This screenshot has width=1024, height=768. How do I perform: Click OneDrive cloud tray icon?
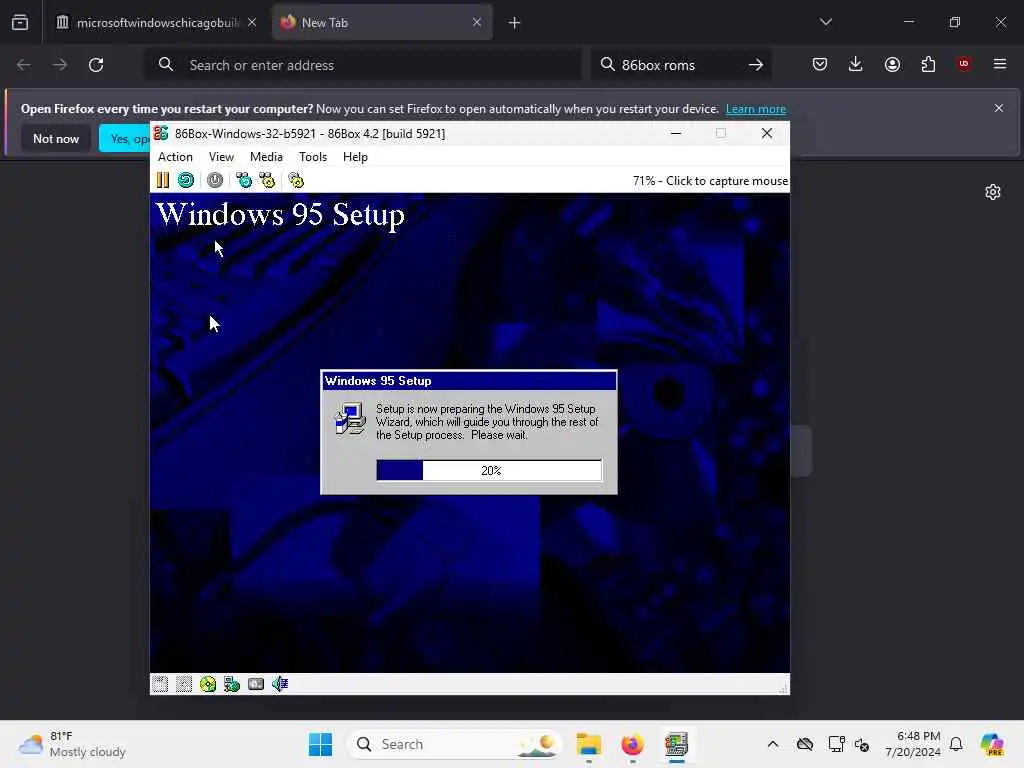[x=805, y=744]
